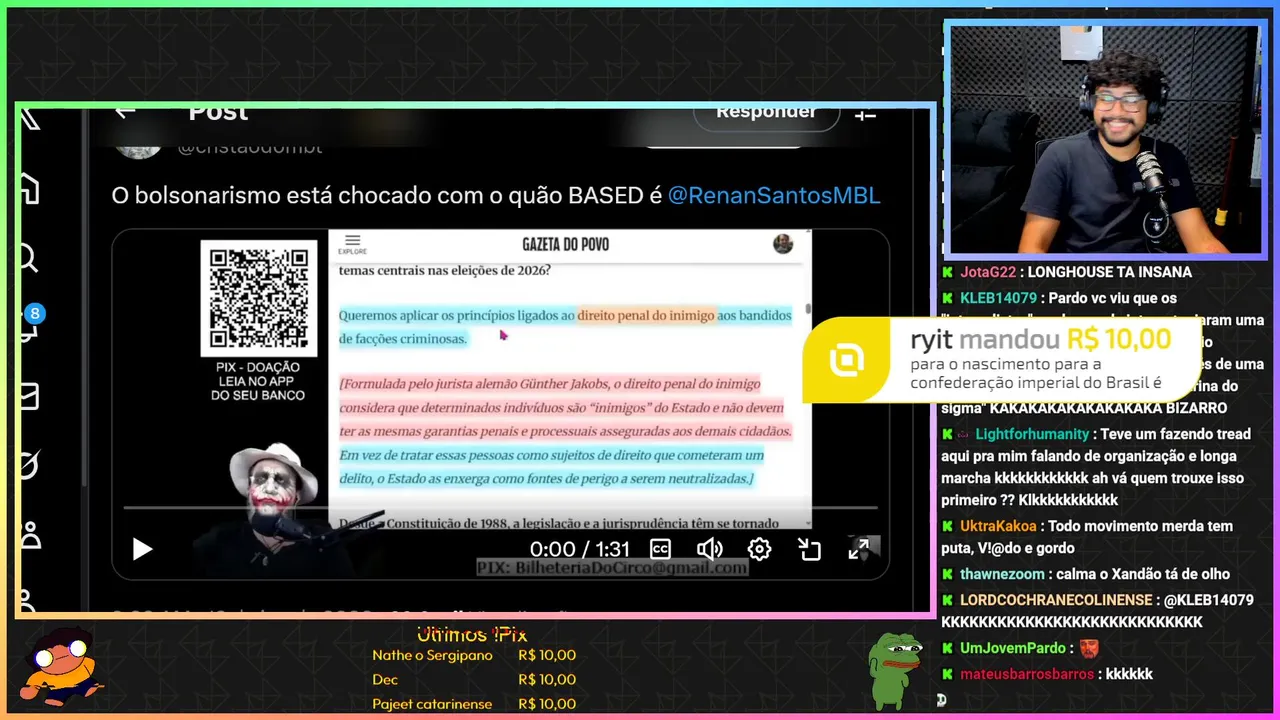Viewport: 1280px width, 720px height.
Task: Open the Gazeta do Povo EXPLORE menu
Action: (352, 244)
